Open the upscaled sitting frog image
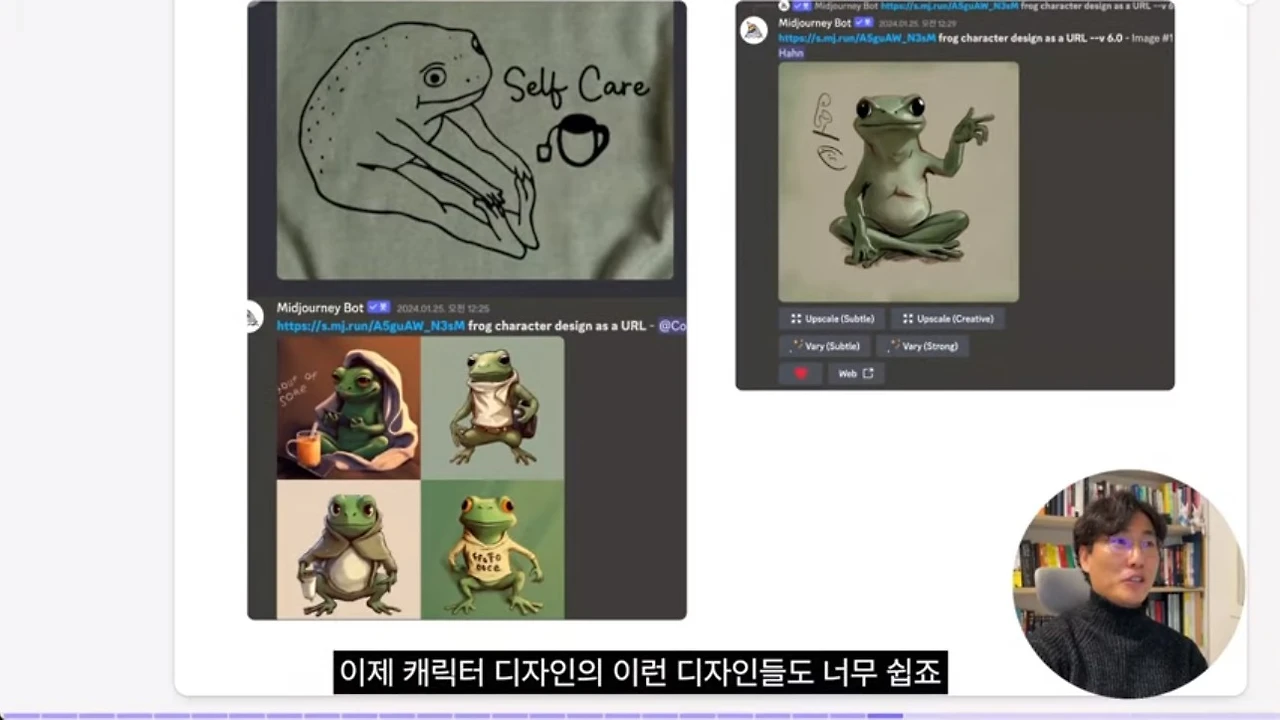 899,182
